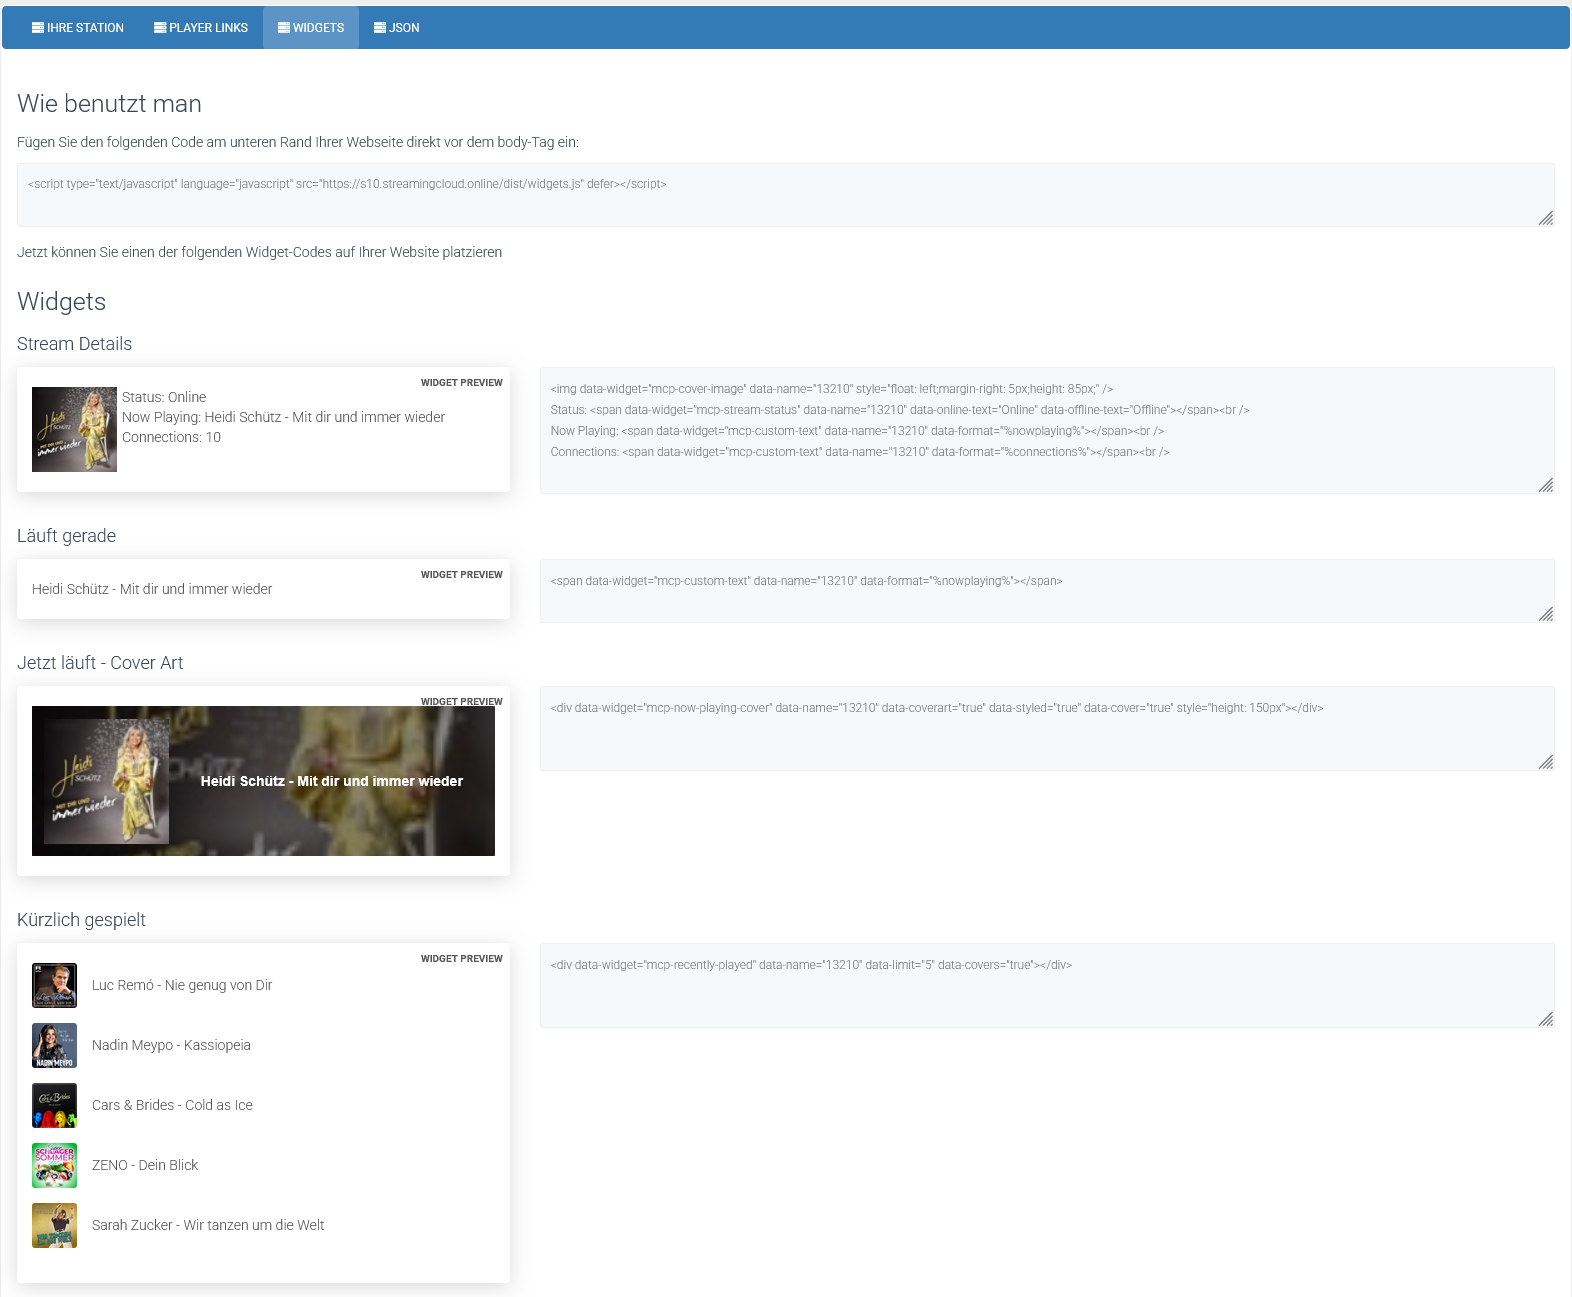Click the Nadin Meypo album thumbnail
Viewport: 1572px width, 1297px height.
pos(54,1045)
